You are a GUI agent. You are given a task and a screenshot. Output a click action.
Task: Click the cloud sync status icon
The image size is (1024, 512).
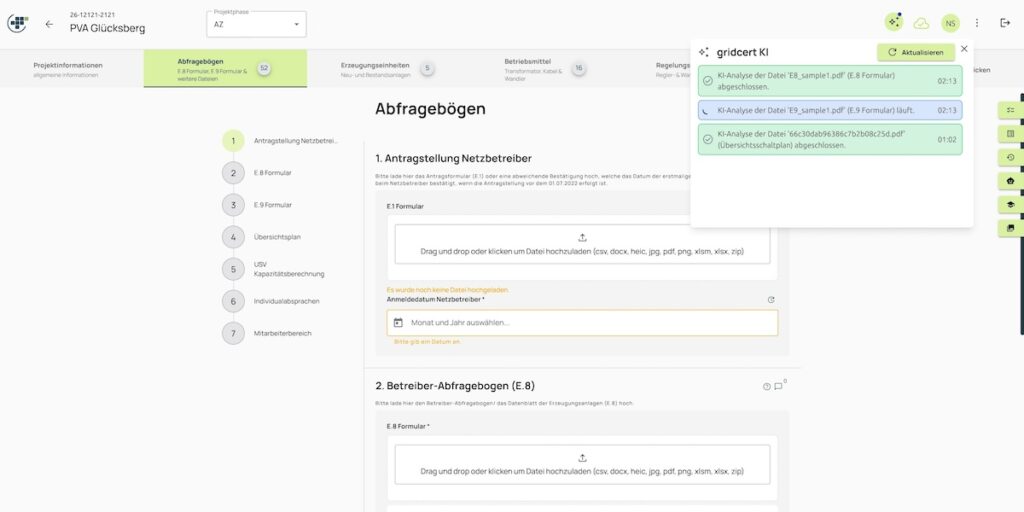[x=921, y=24]
